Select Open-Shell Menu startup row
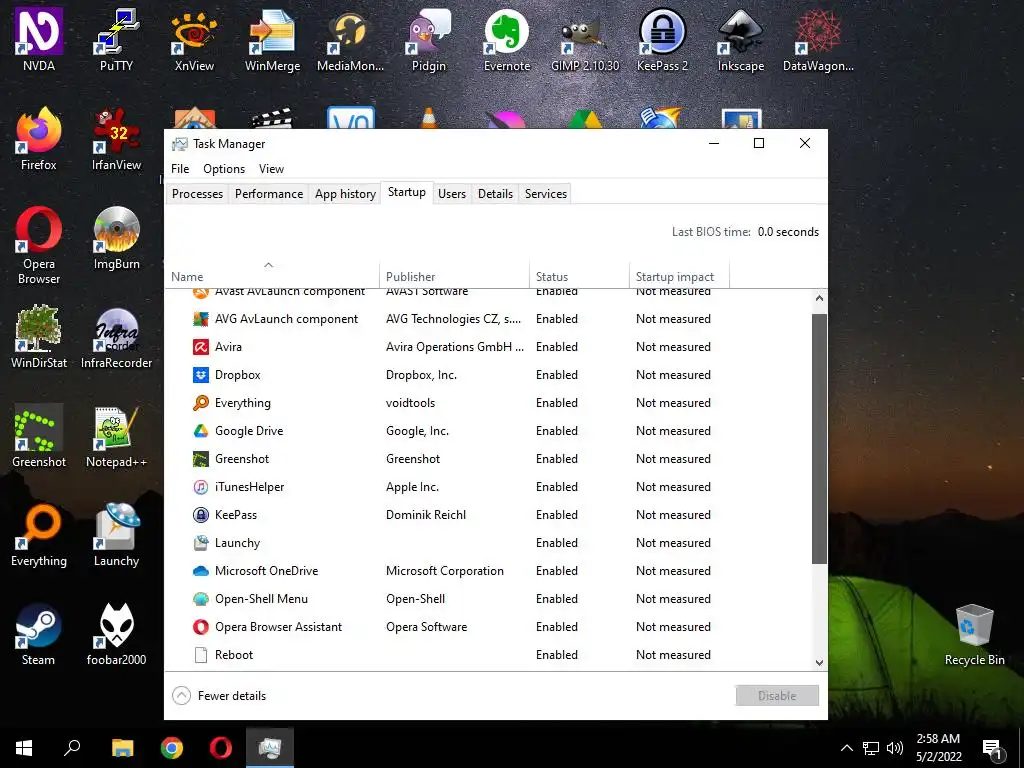Image resolution: width=1024 pixels, height=768 pixels. tap(488, 599)
